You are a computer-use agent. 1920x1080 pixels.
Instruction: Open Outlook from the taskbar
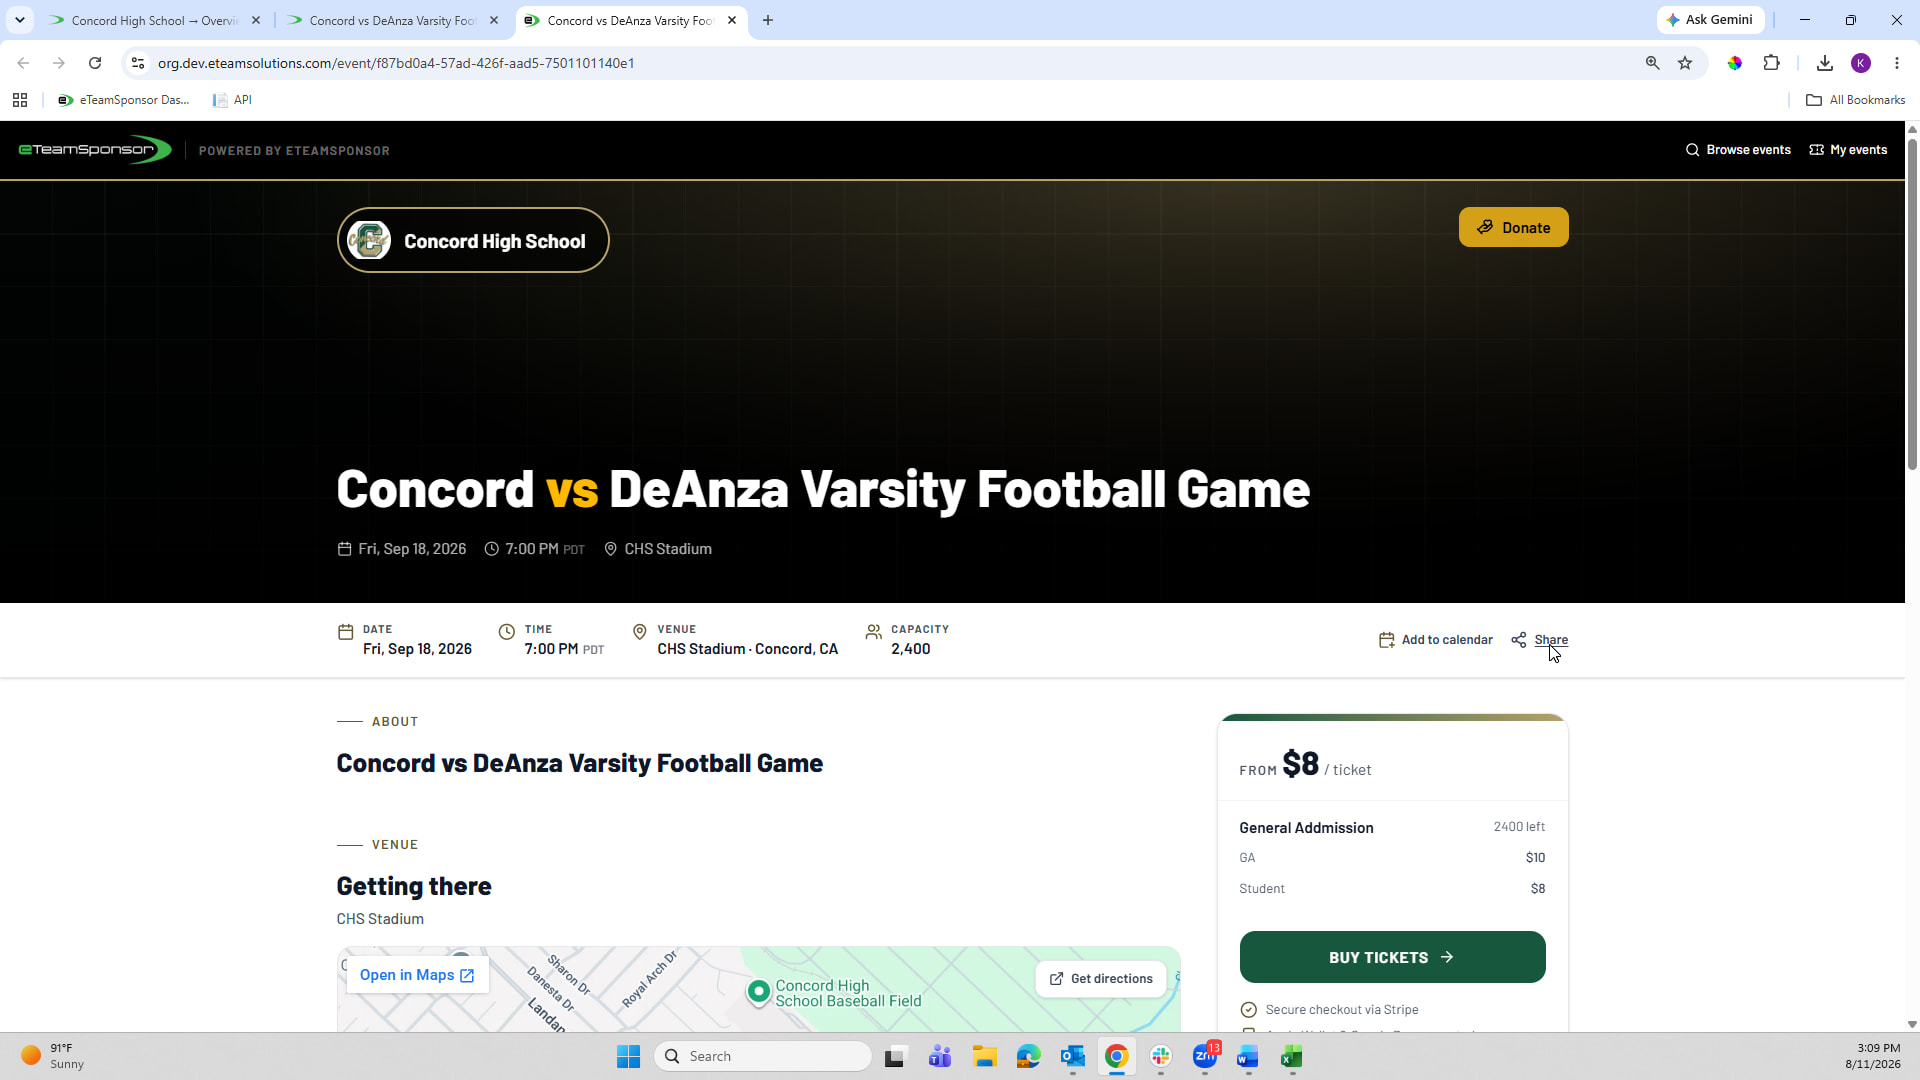(x=1073, y=1056)
